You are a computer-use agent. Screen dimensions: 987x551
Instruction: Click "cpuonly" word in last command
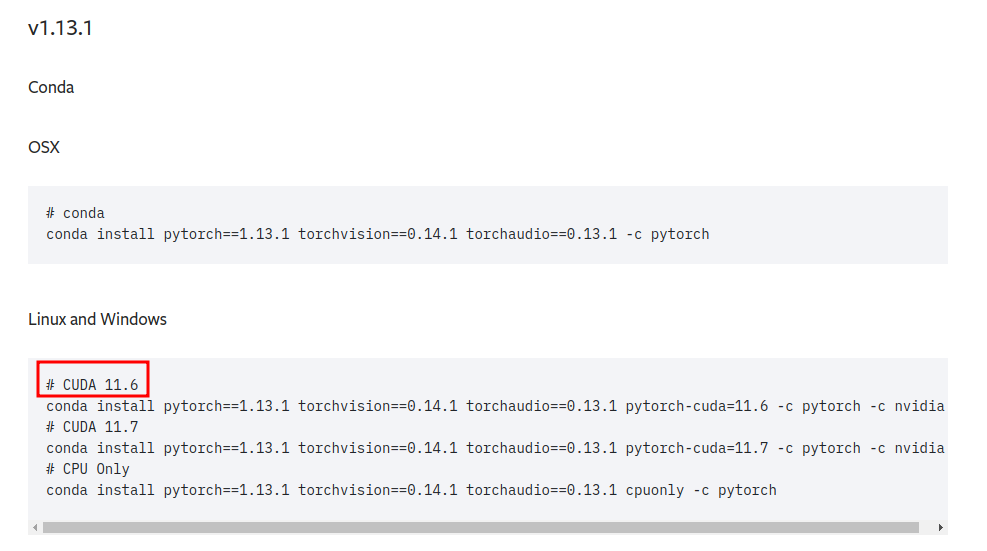pyautogui.click(x=655, y=491)
